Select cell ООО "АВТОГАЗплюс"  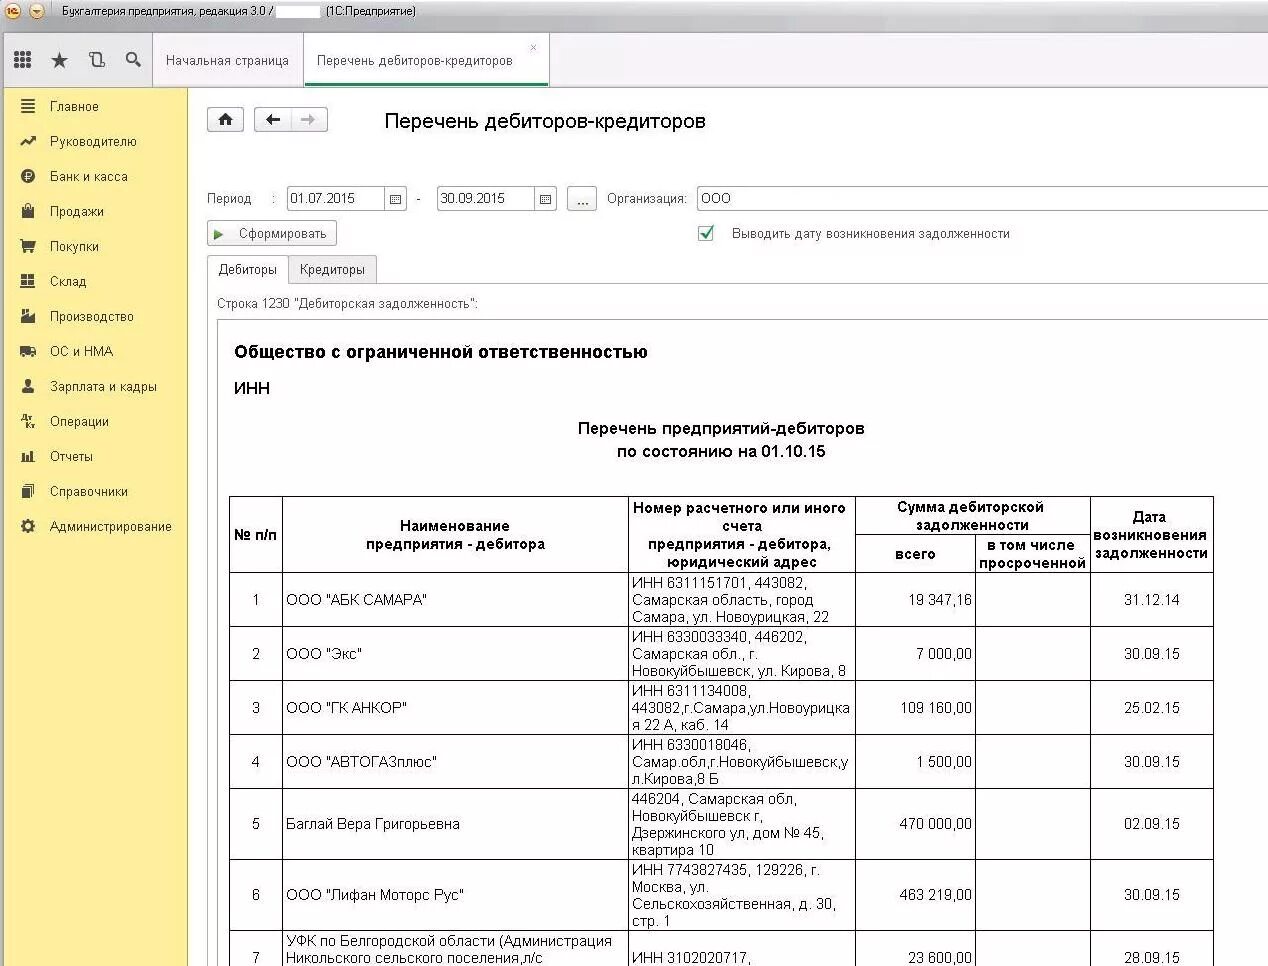pos(455,762)
